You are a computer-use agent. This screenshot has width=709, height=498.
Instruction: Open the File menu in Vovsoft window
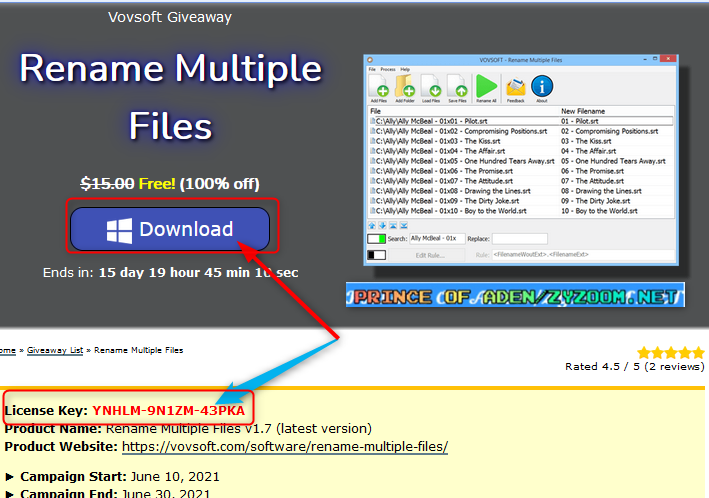pyautogui.click(x=372, y=69)
